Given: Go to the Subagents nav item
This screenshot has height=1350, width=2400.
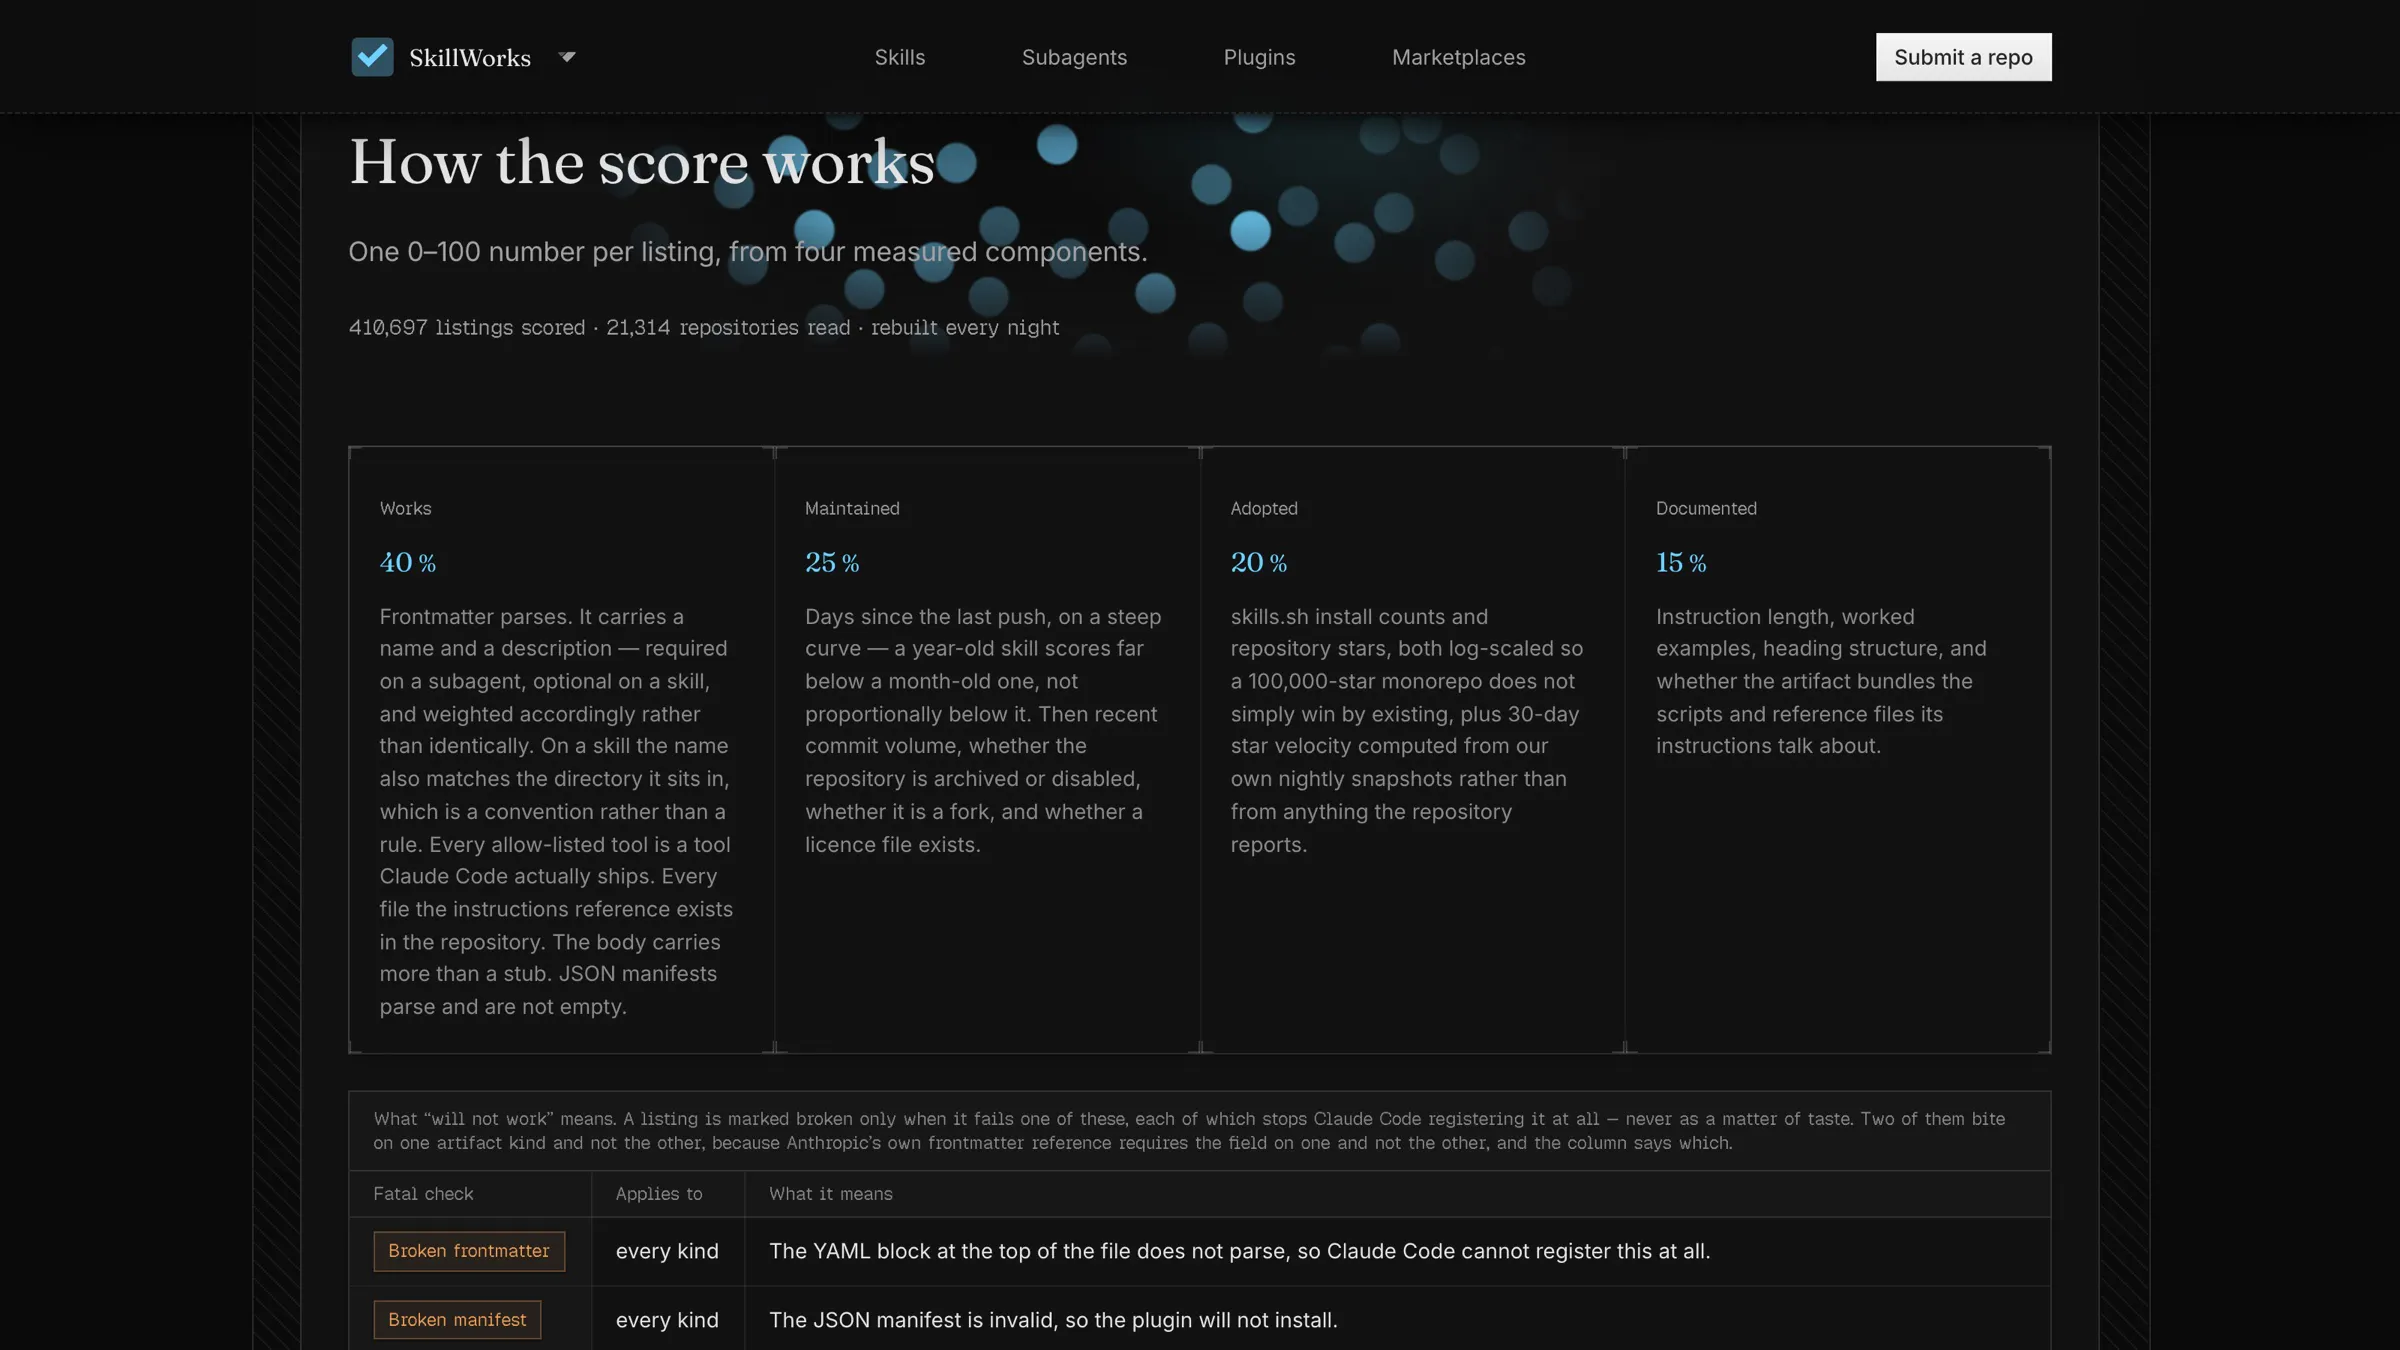Looking at the screenshot, I should 1074,57.
